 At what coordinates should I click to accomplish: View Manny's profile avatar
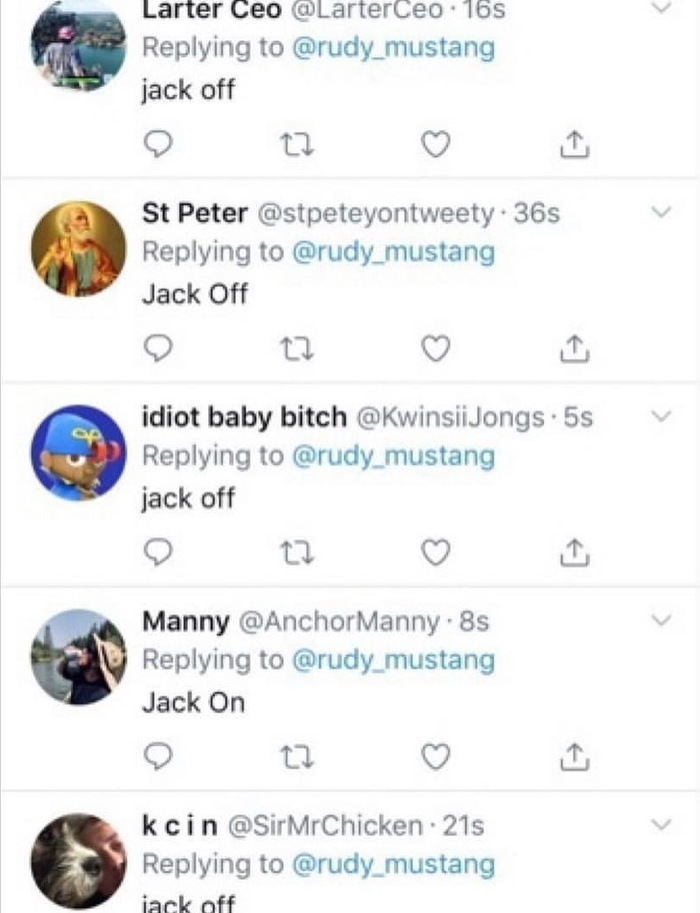click(79, 656)
